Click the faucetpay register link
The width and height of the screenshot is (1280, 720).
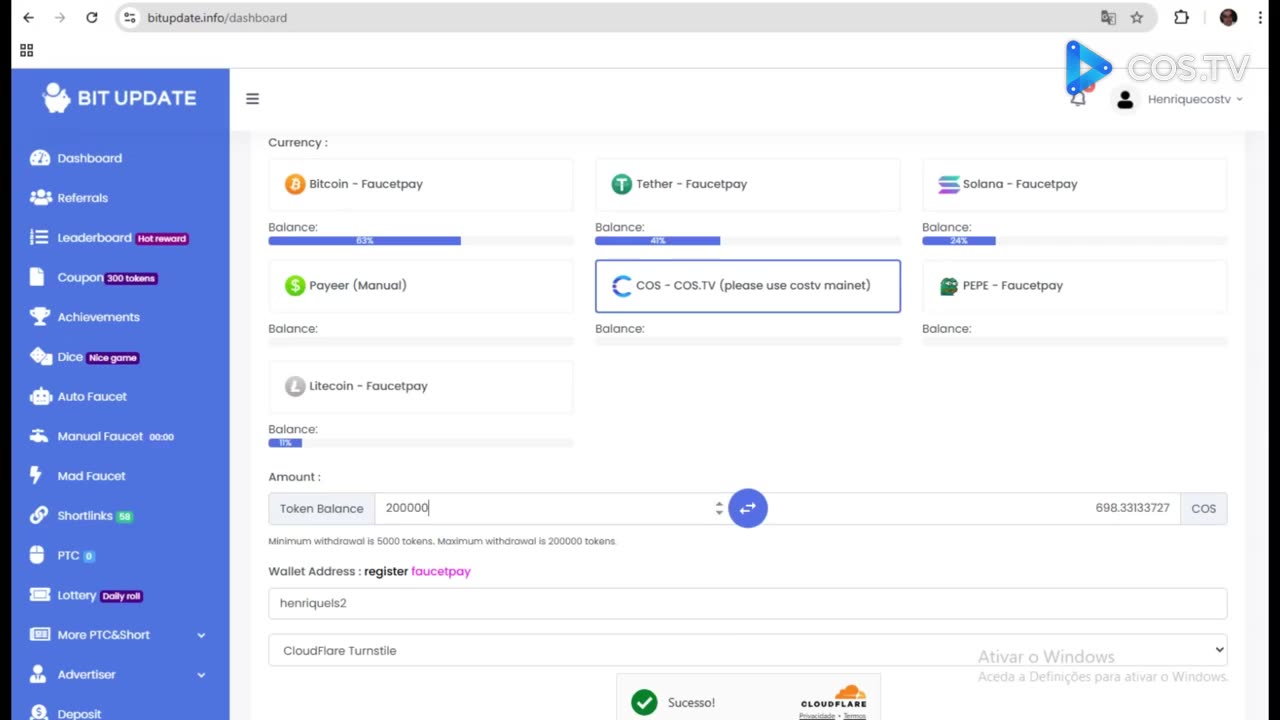tap(440, 571)
